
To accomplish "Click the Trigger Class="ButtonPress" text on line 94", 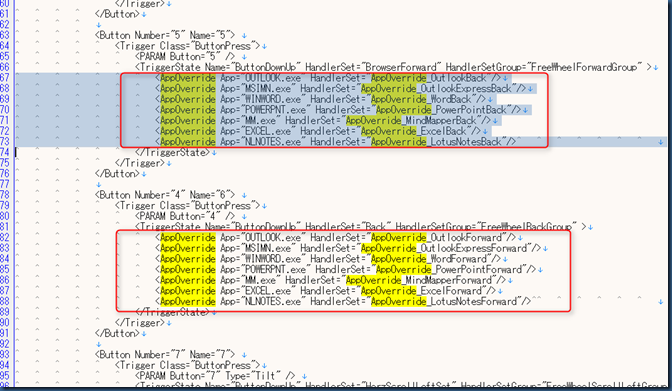I will tap(188, 365).
